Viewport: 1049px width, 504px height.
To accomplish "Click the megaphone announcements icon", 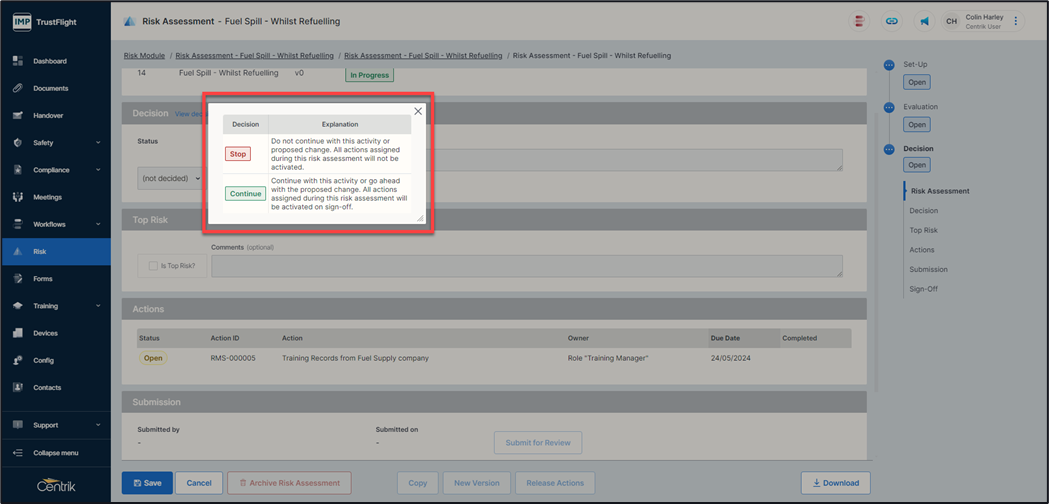I will 924,21.
